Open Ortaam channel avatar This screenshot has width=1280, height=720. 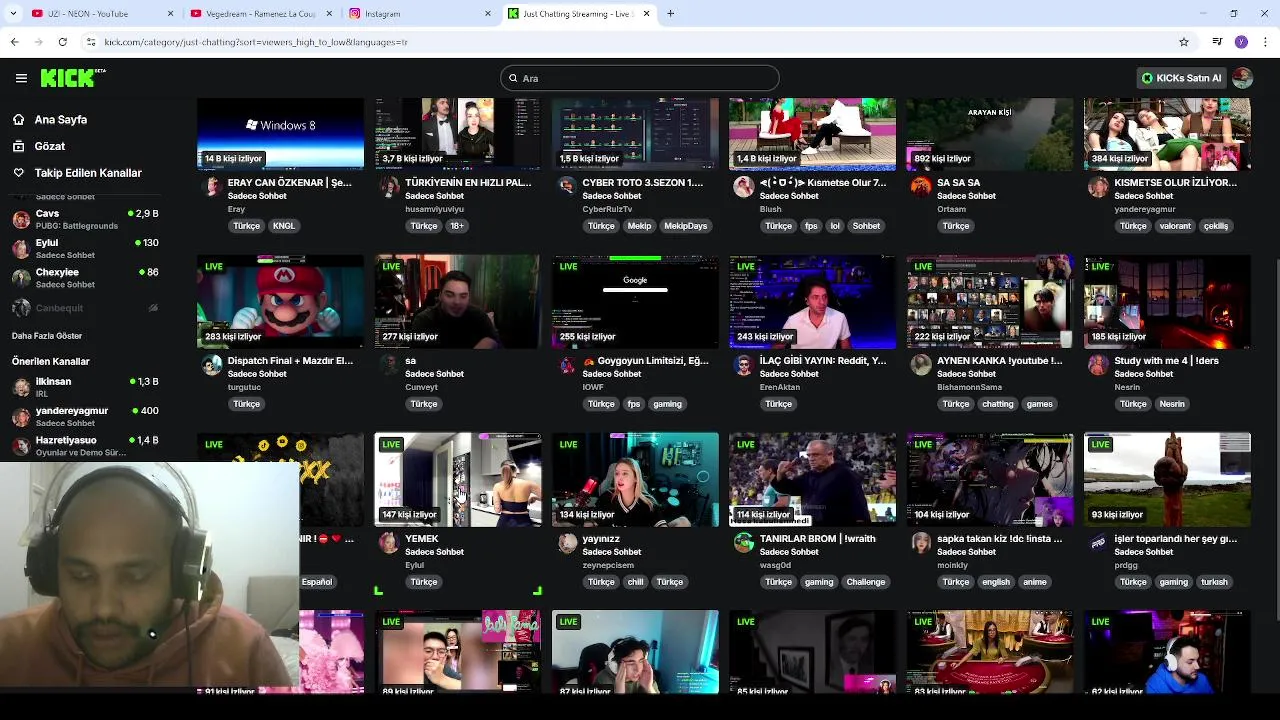pos(921,187)
